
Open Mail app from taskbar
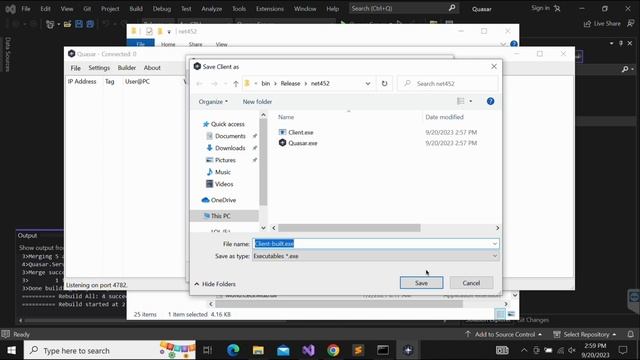(x=283, y=350)
